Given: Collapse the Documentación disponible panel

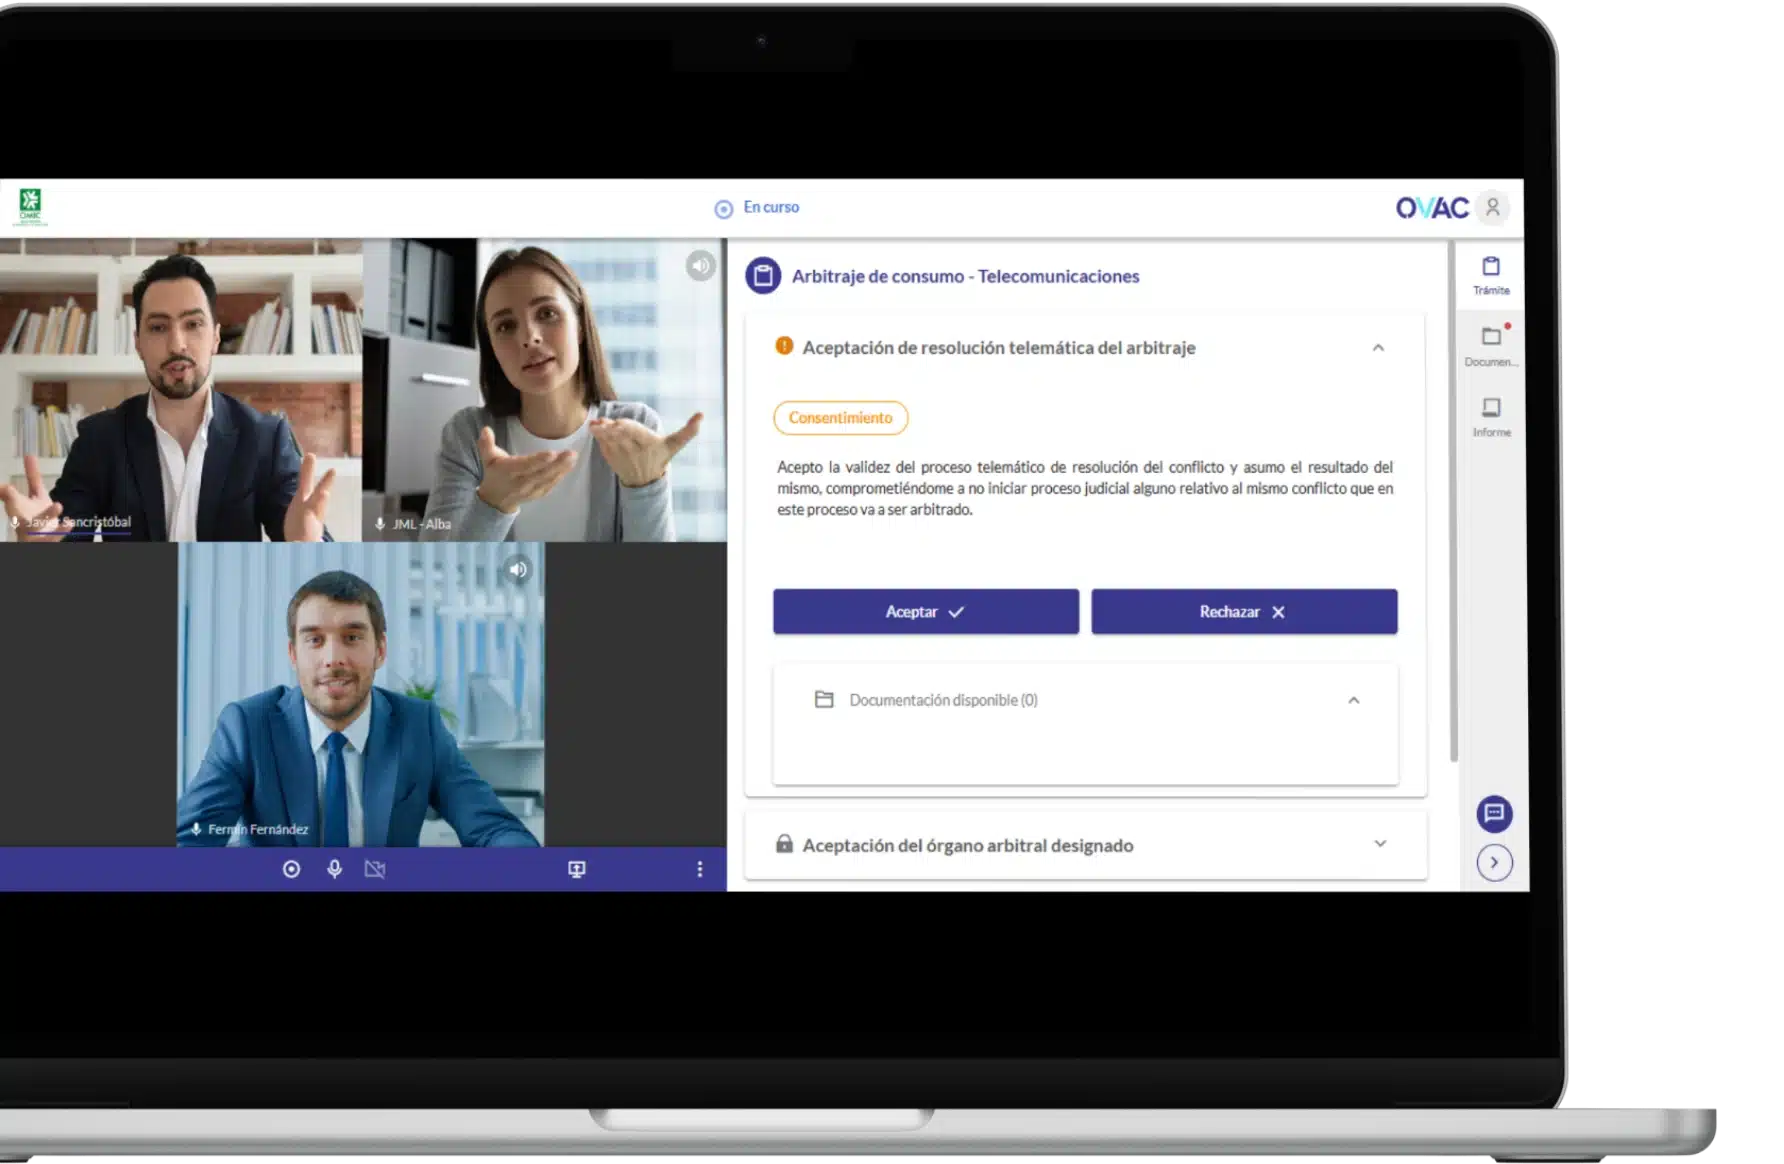Looking at the screenshot, I should click(1353, 700).
